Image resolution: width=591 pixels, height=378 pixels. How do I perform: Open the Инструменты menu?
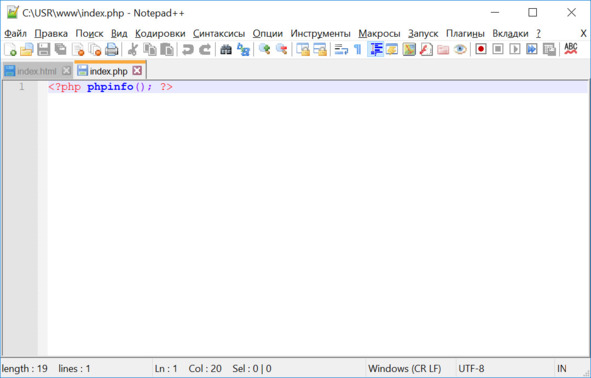[x=320, y=34]
